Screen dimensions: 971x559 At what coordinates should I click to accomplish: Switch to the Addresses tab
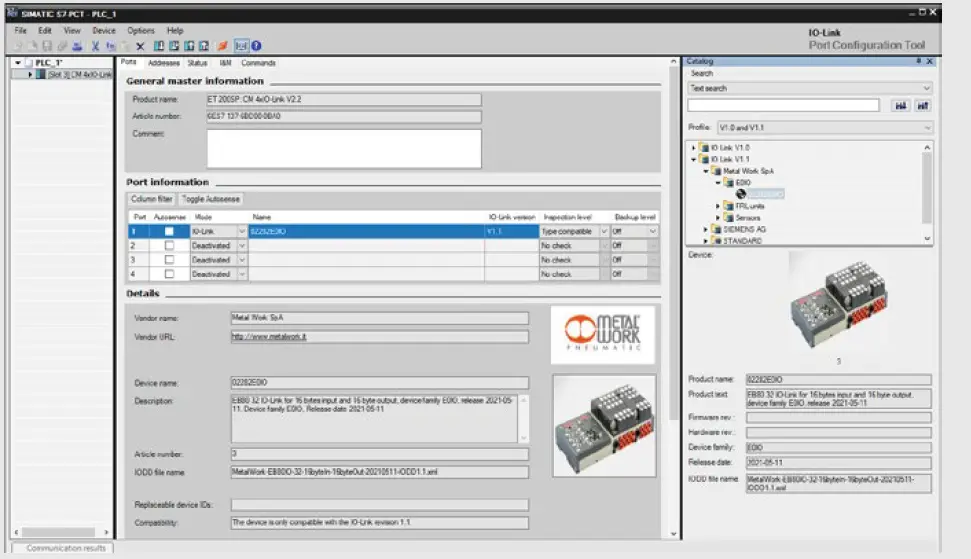pos(163,63)
